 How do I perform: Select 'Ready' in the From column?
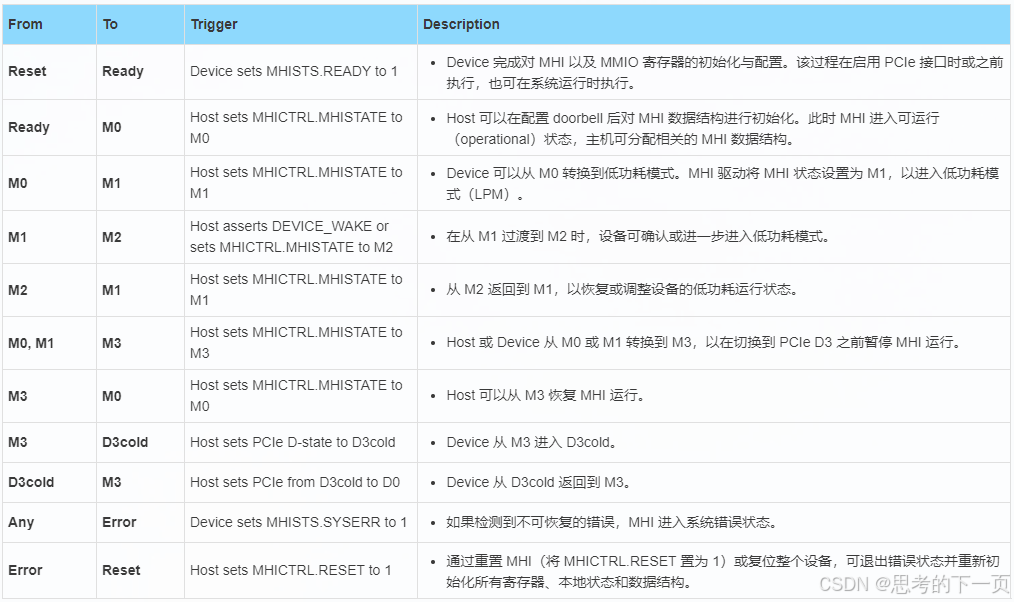(28, 127)
